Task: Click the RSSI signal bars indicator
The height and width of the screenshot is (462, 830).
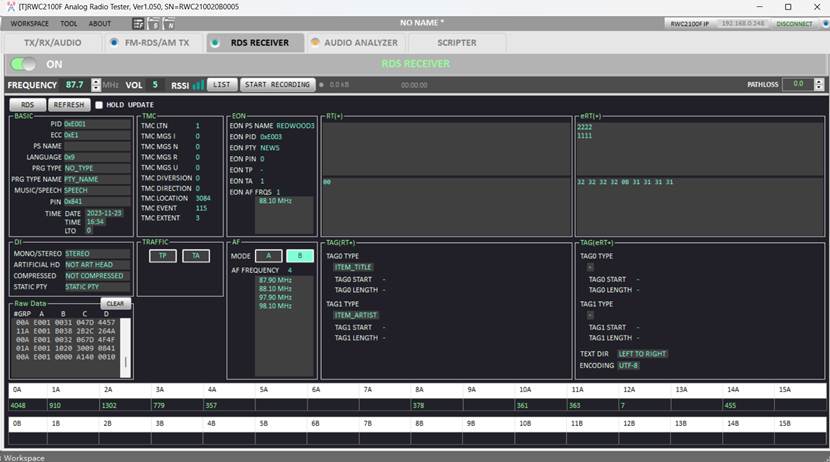Action: click(x=198, y=85)
